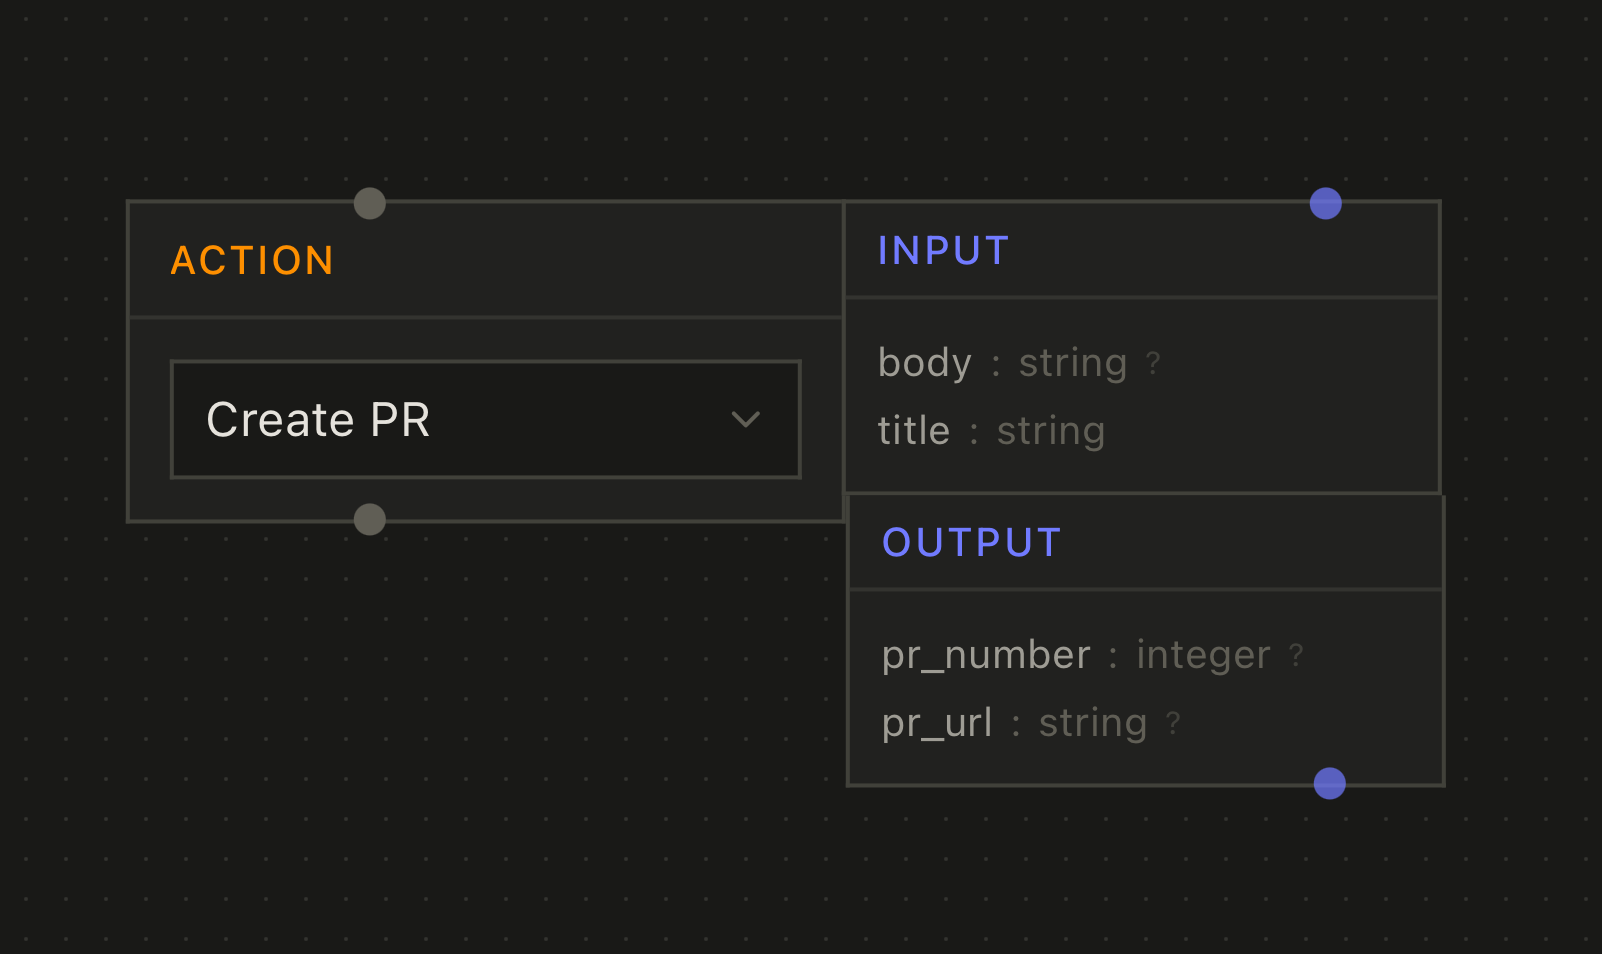1602x954 pixels.
Task: Click the body input field name
Action: (x=924, y=363)
